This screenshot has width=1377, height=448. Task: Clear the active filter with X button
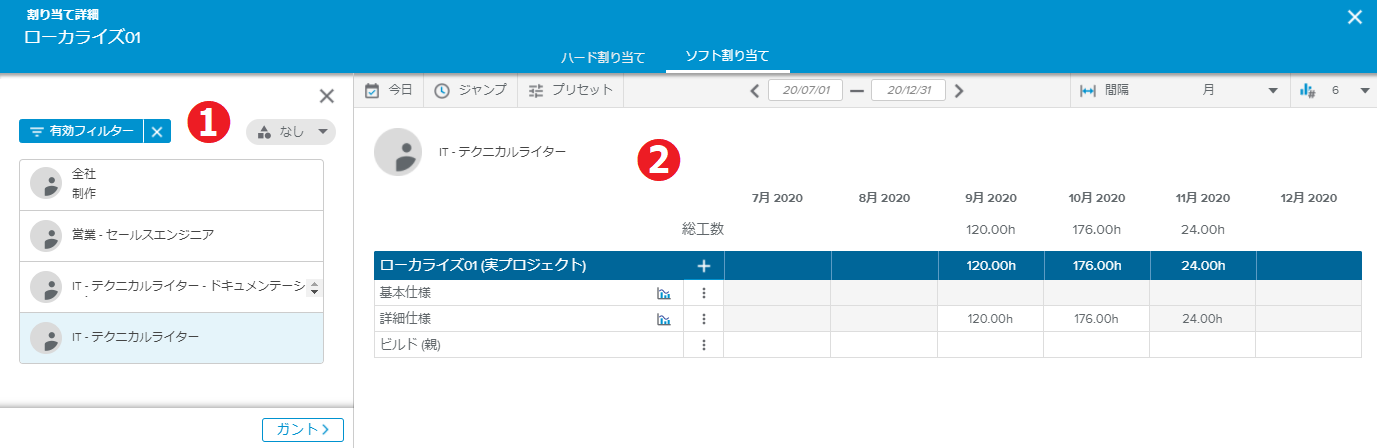tap(156, 131)
